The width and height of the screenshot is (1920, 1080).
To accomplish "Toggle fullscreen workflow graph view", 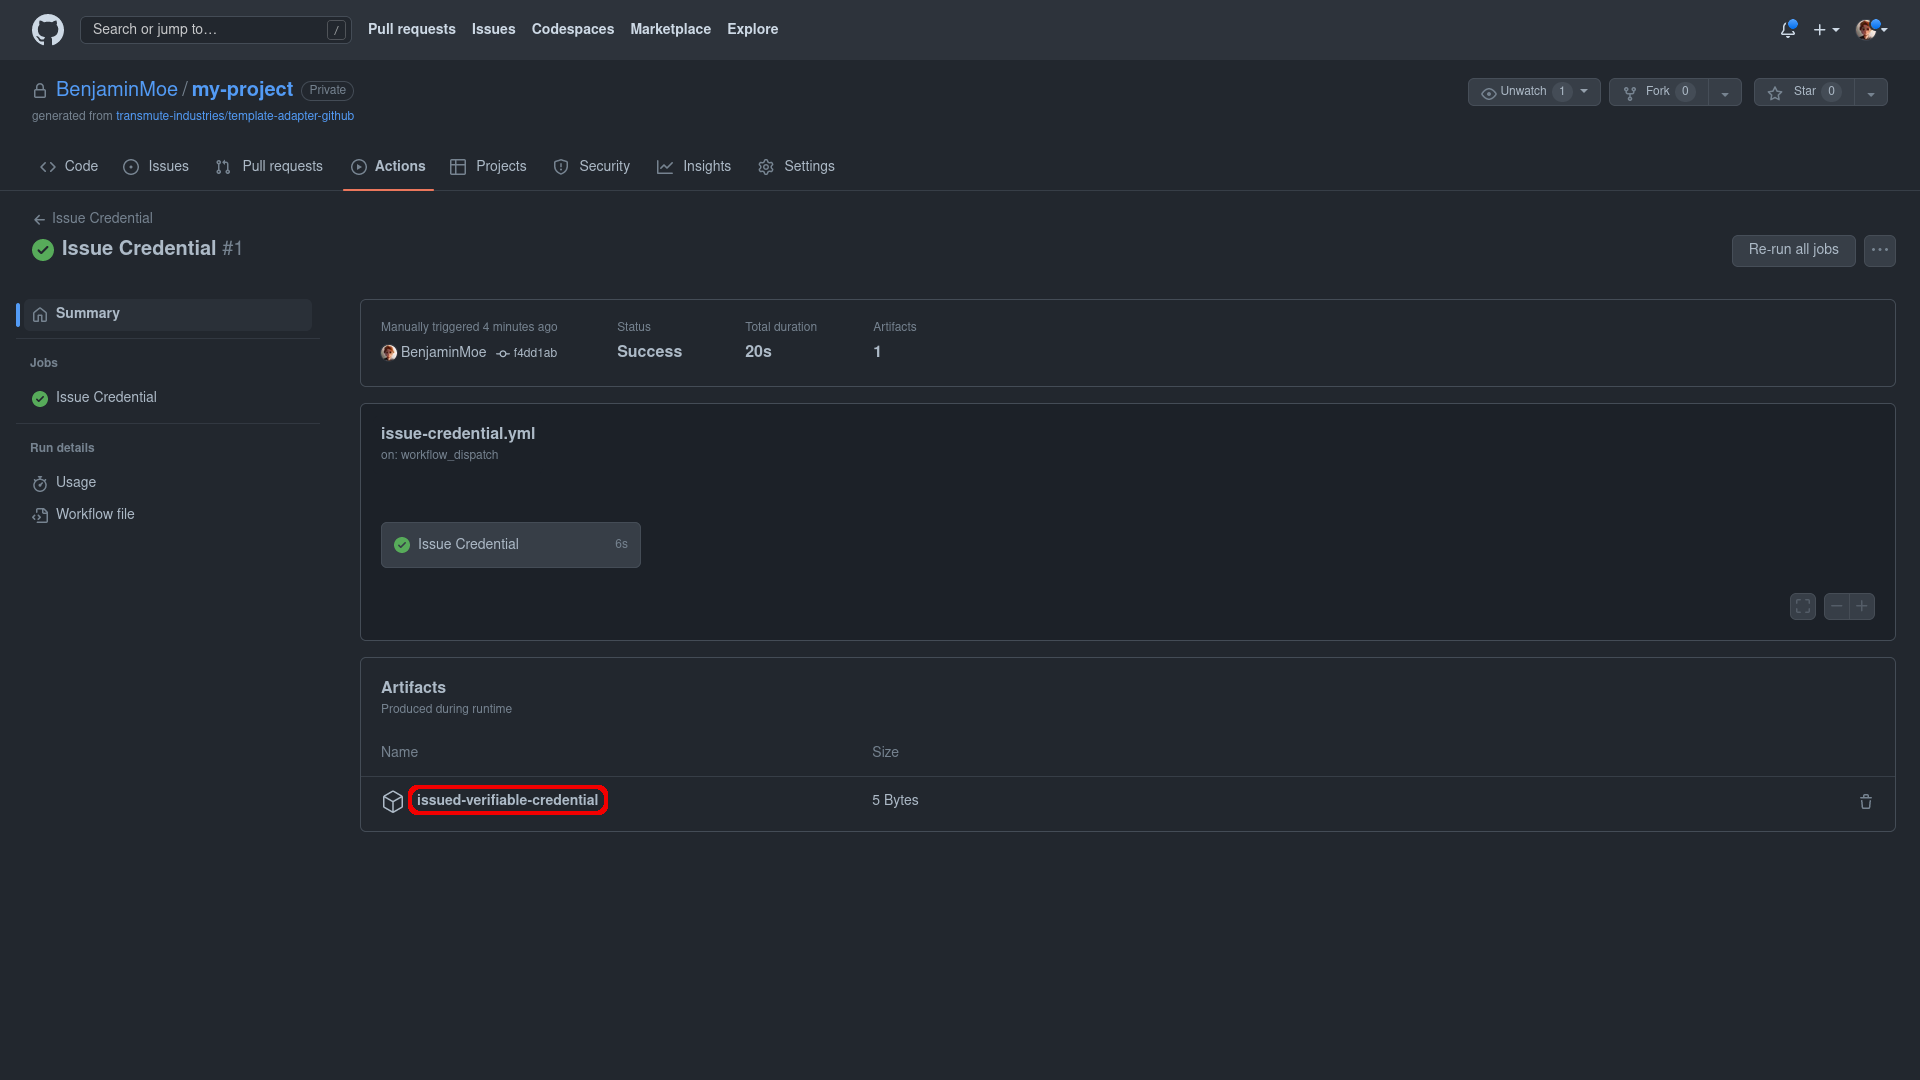I will coord(1802,607).
